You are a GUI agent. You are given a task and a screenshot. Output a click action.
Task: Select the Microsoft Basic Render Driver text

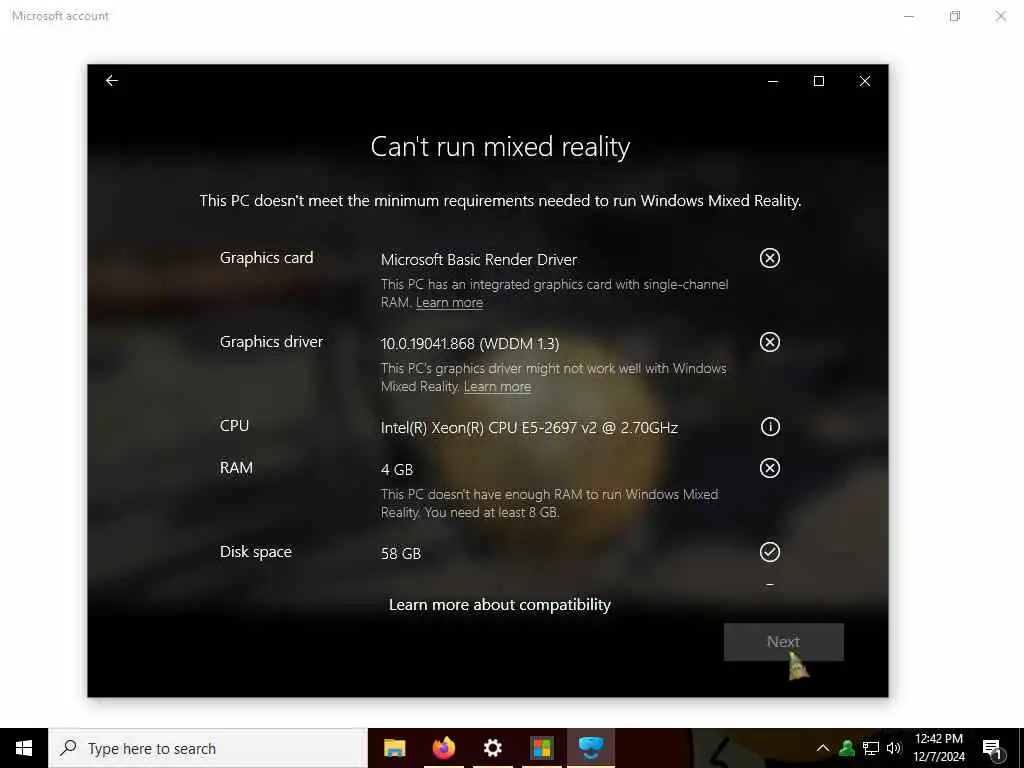click(479, 260)
